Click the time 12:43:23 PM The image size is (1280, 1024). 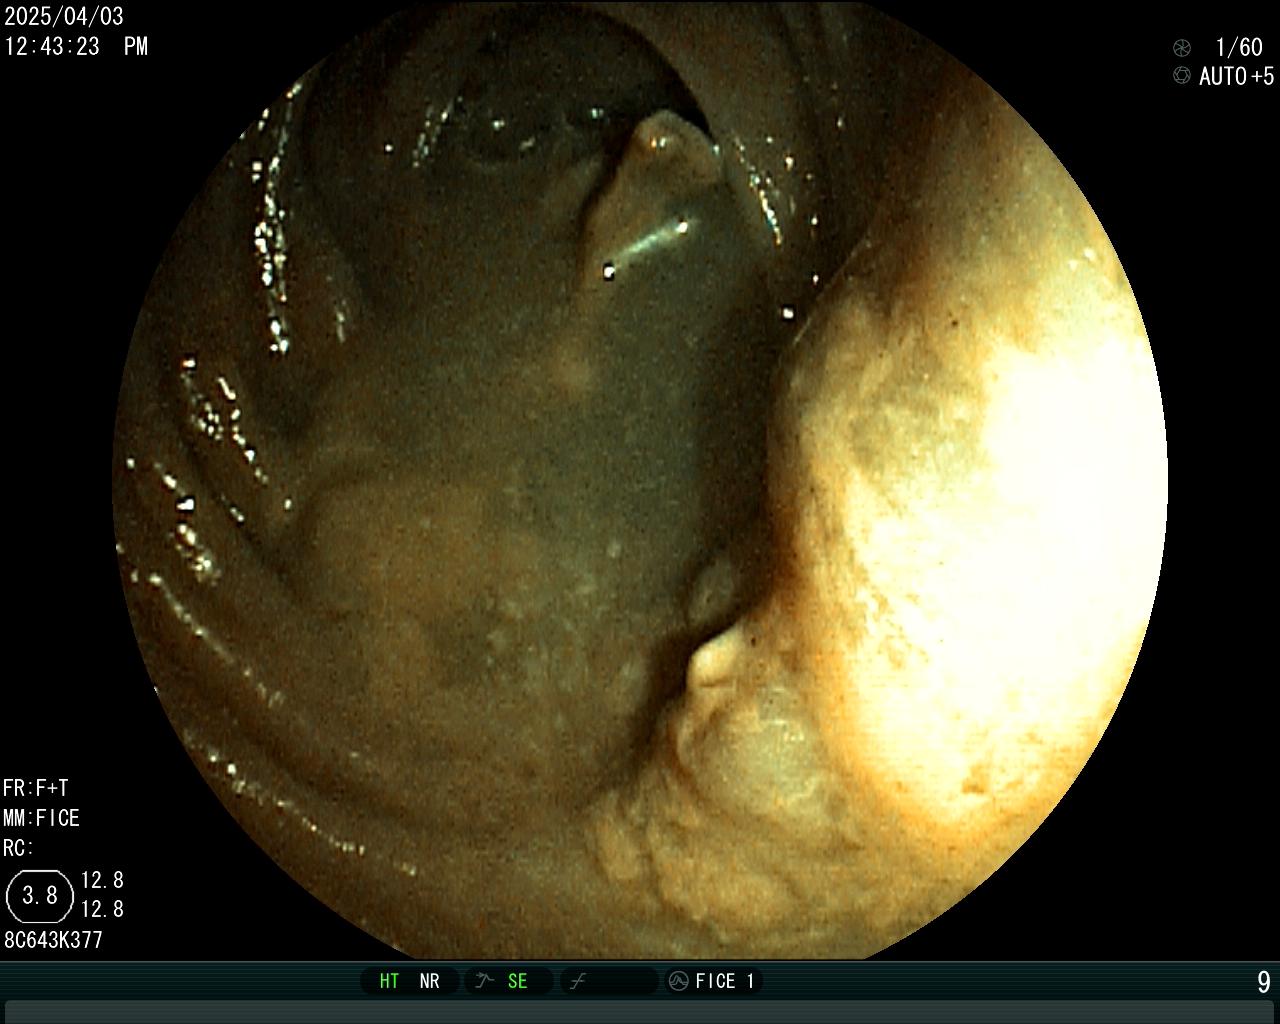[76, 46]
